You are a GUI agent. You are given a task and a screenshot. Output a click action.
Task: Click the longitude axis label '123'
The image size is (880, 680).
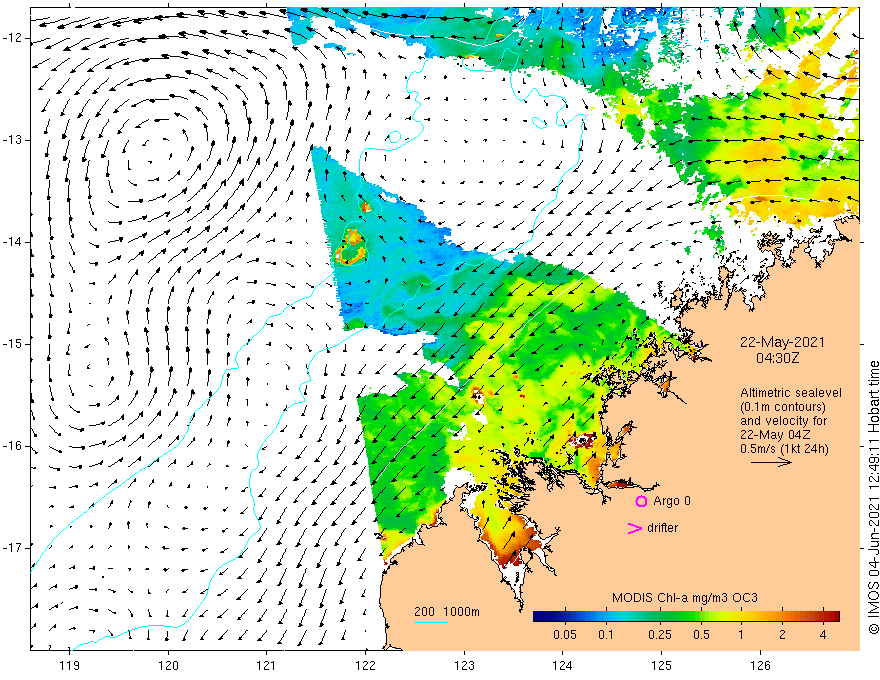click(x=464, y=665)
